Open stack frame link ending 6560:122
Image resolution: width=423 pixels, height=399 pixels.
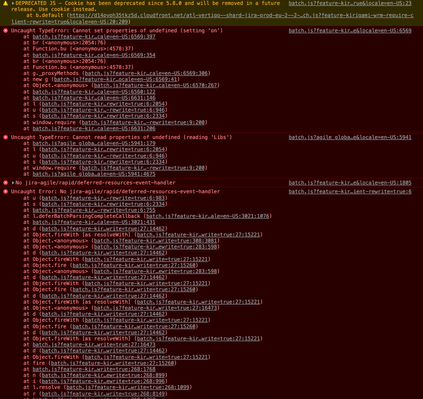[x=94, y=92]
